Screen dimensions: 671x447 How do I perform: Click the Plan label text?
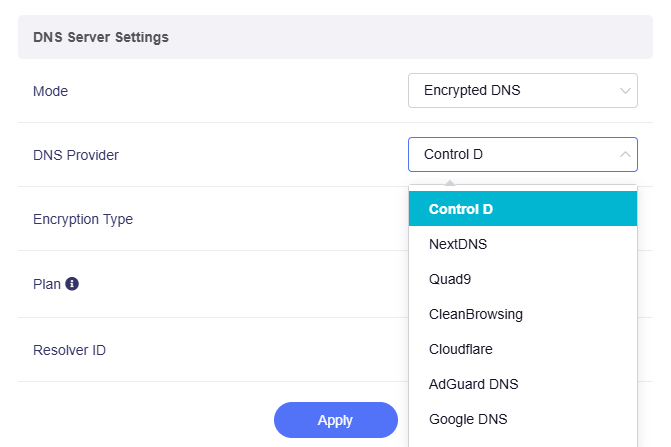click(x=47, y=284)
